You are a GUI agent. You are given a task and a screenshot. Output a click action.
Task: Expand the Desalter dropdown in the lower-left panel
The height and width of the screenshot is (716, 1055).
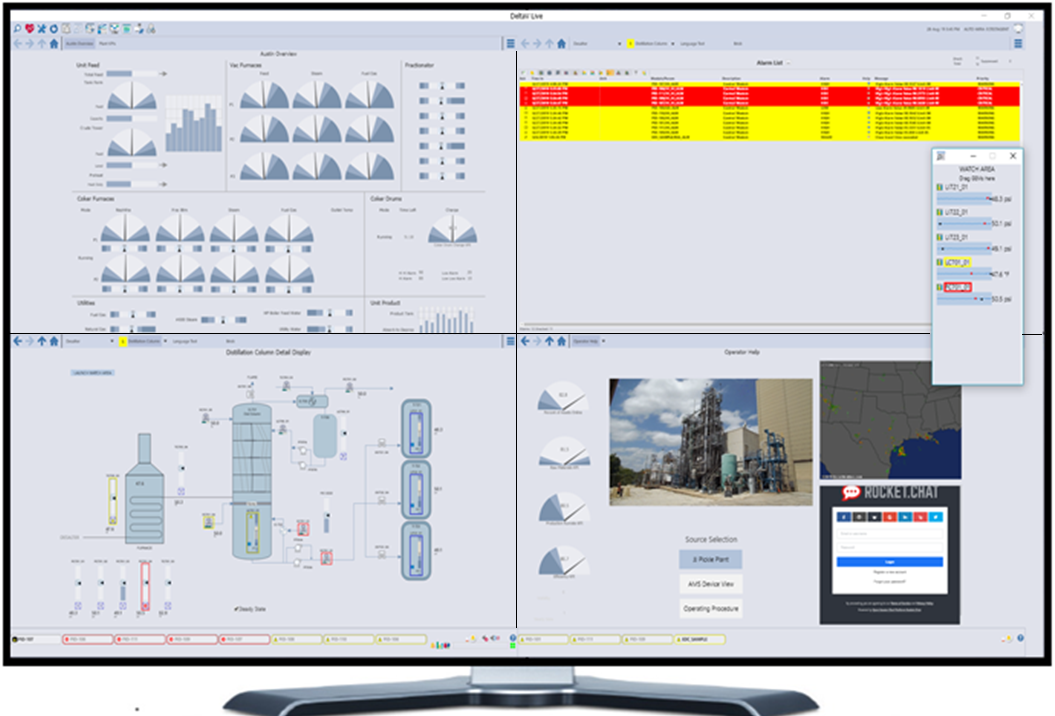(112, 341)
